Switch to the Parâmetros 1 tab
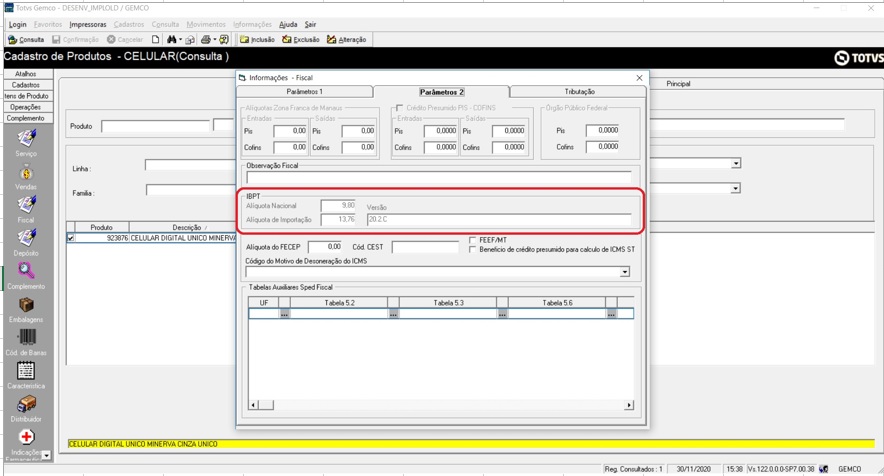Viewport: 884px width, 476px height. [x=304, y=91]
